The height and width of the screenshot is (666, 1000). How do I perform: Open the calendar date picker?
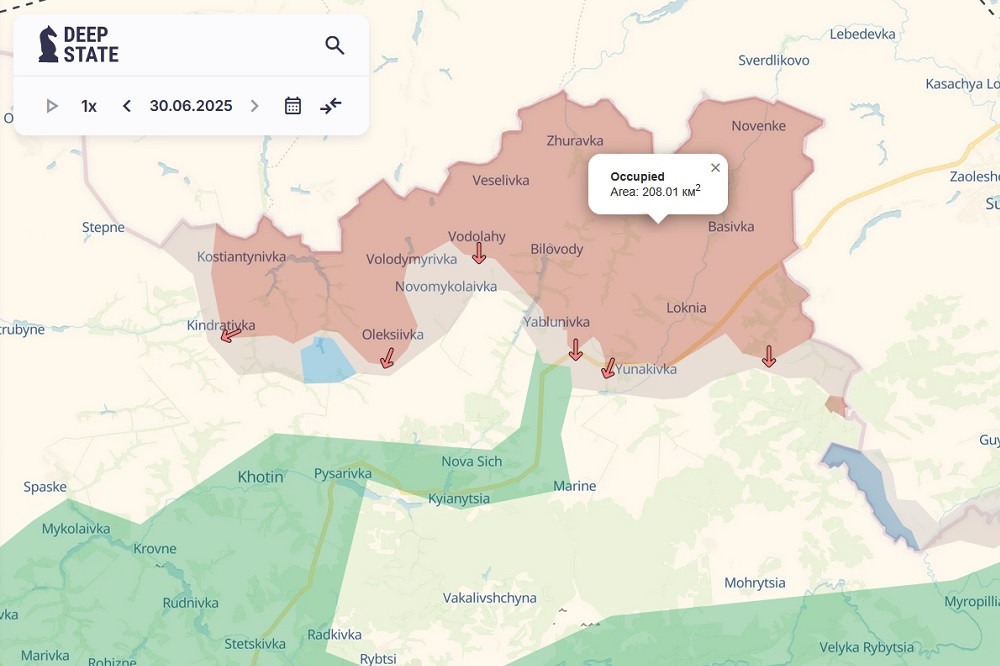[293, 106]
